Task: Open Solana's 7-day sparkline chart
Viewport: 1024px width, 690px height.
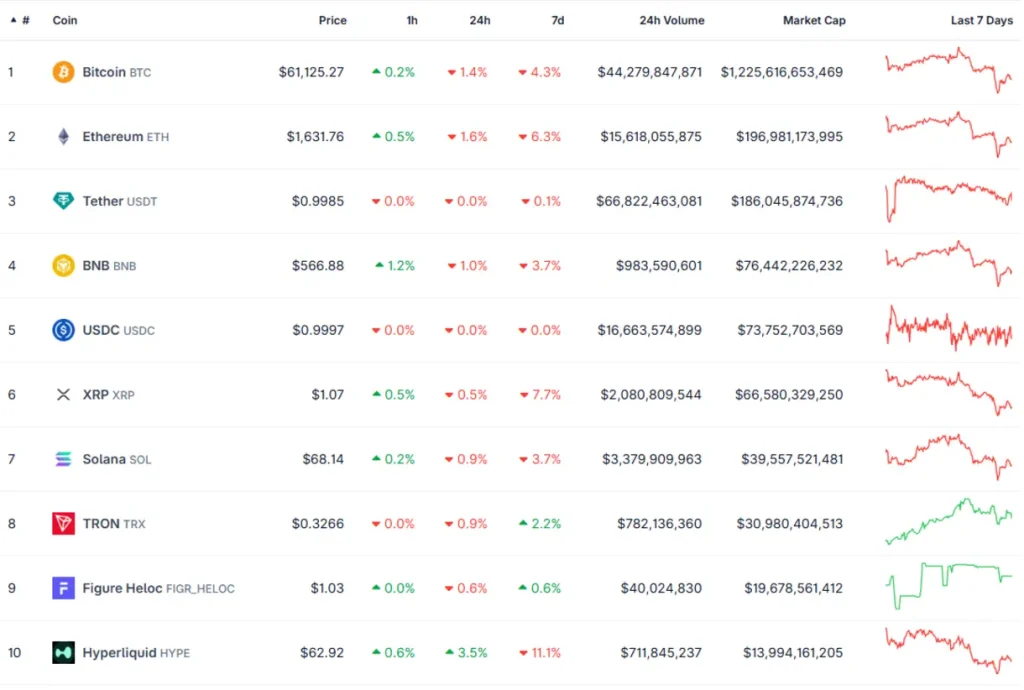Action: tap(949, 457)
